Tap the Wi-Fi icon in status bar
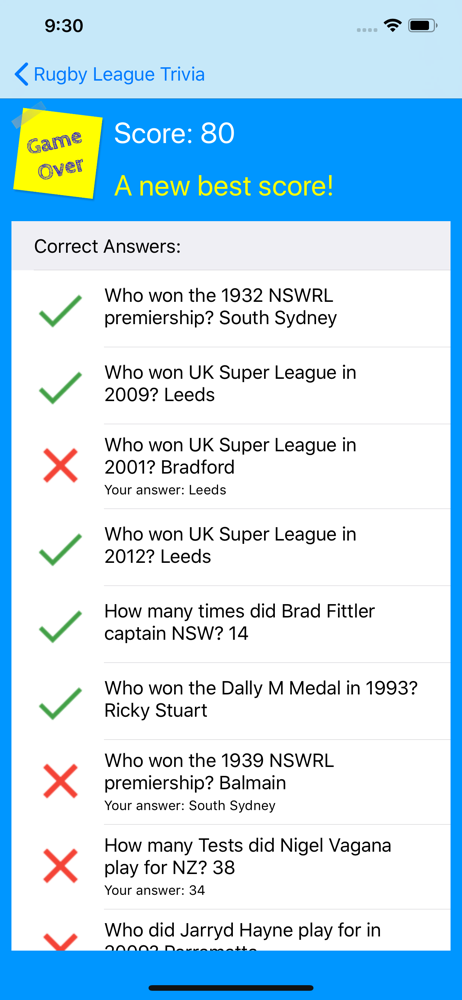The width and height of the screenshot is (462, 1000). tap(392, 26)
